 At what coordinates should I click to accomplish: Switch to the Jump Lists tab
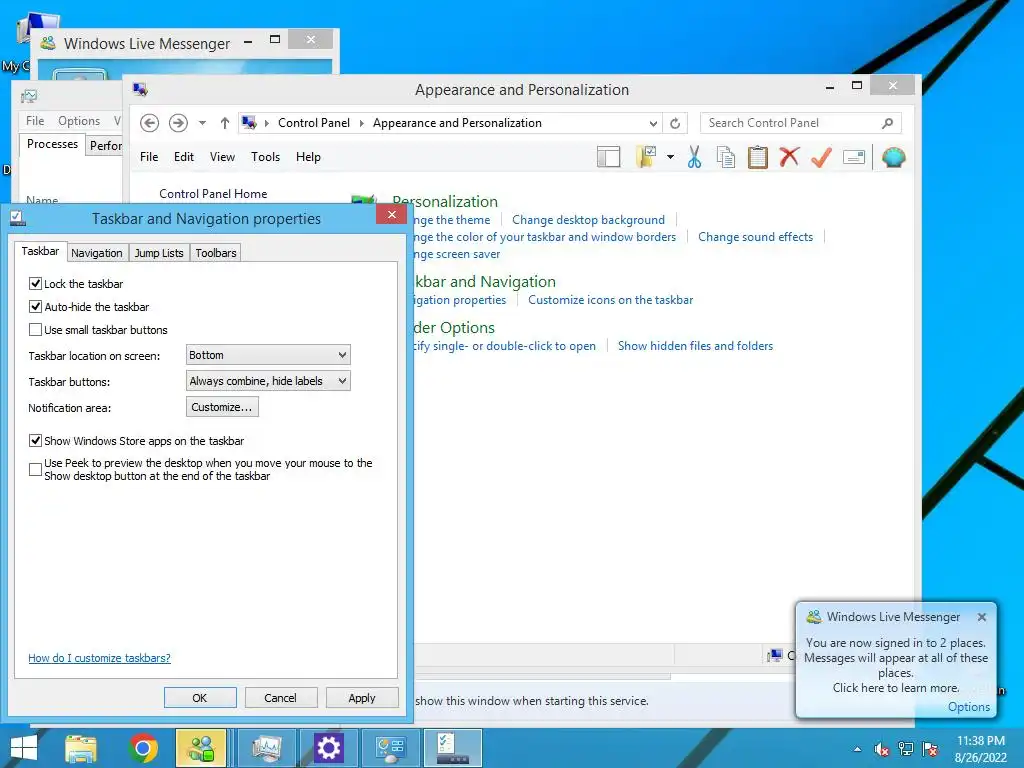click(159, 253)
